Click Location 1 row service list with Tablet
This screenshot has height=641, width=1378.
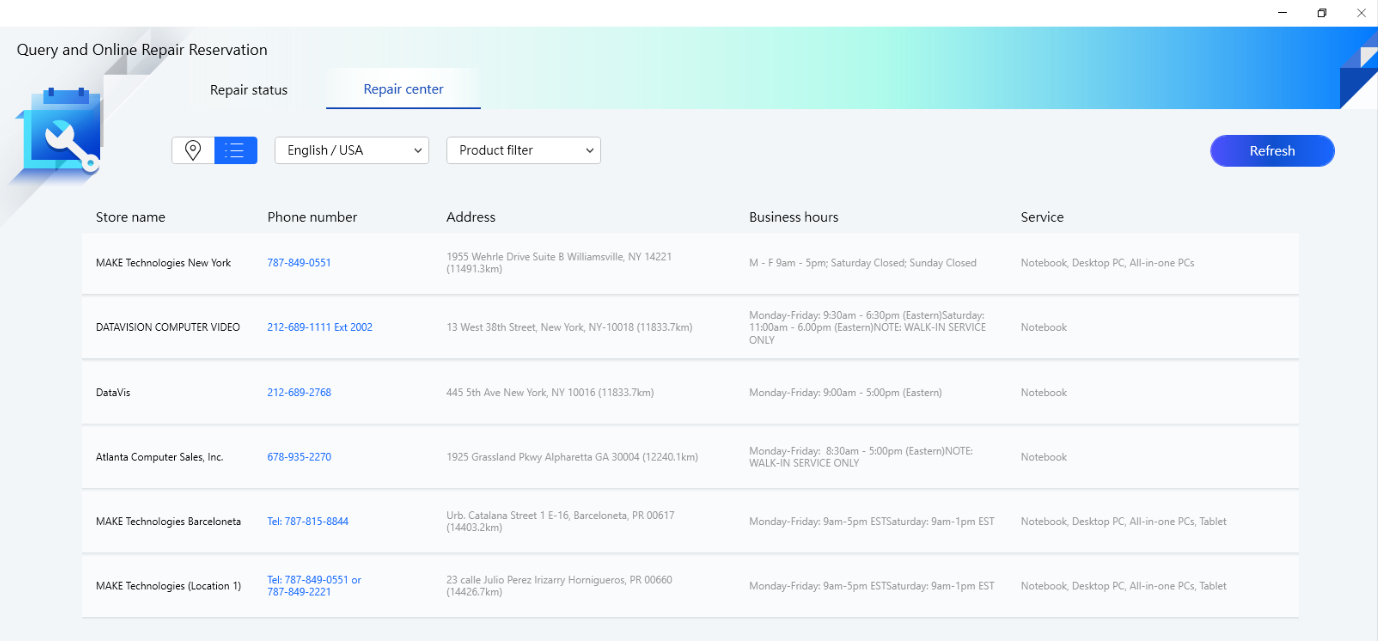point(1123,586)
